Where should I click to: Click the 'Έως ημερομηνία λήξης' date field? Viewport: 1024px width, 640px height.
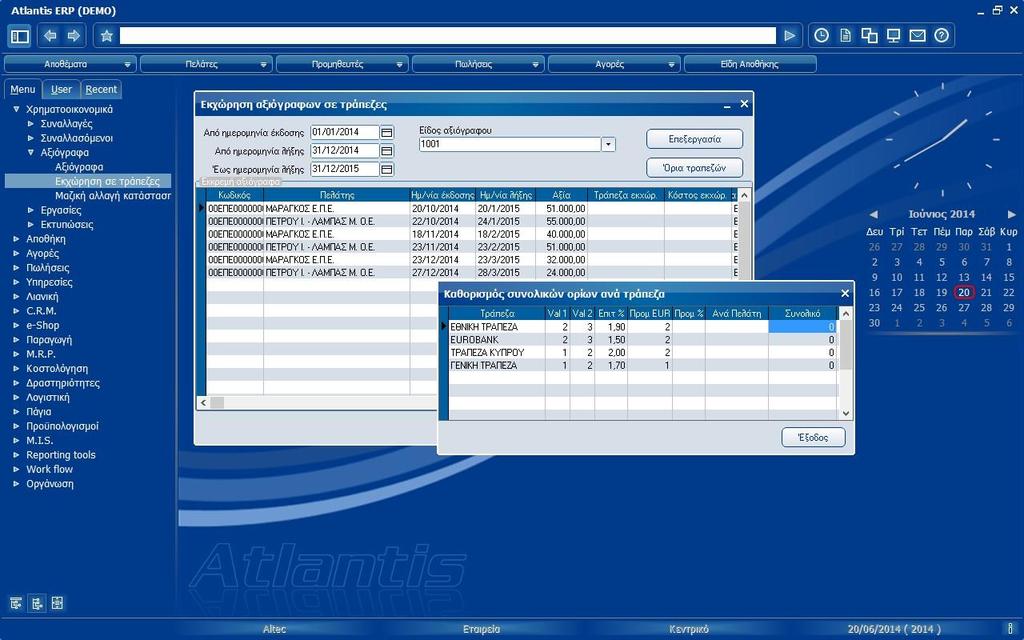click(345, 169)
